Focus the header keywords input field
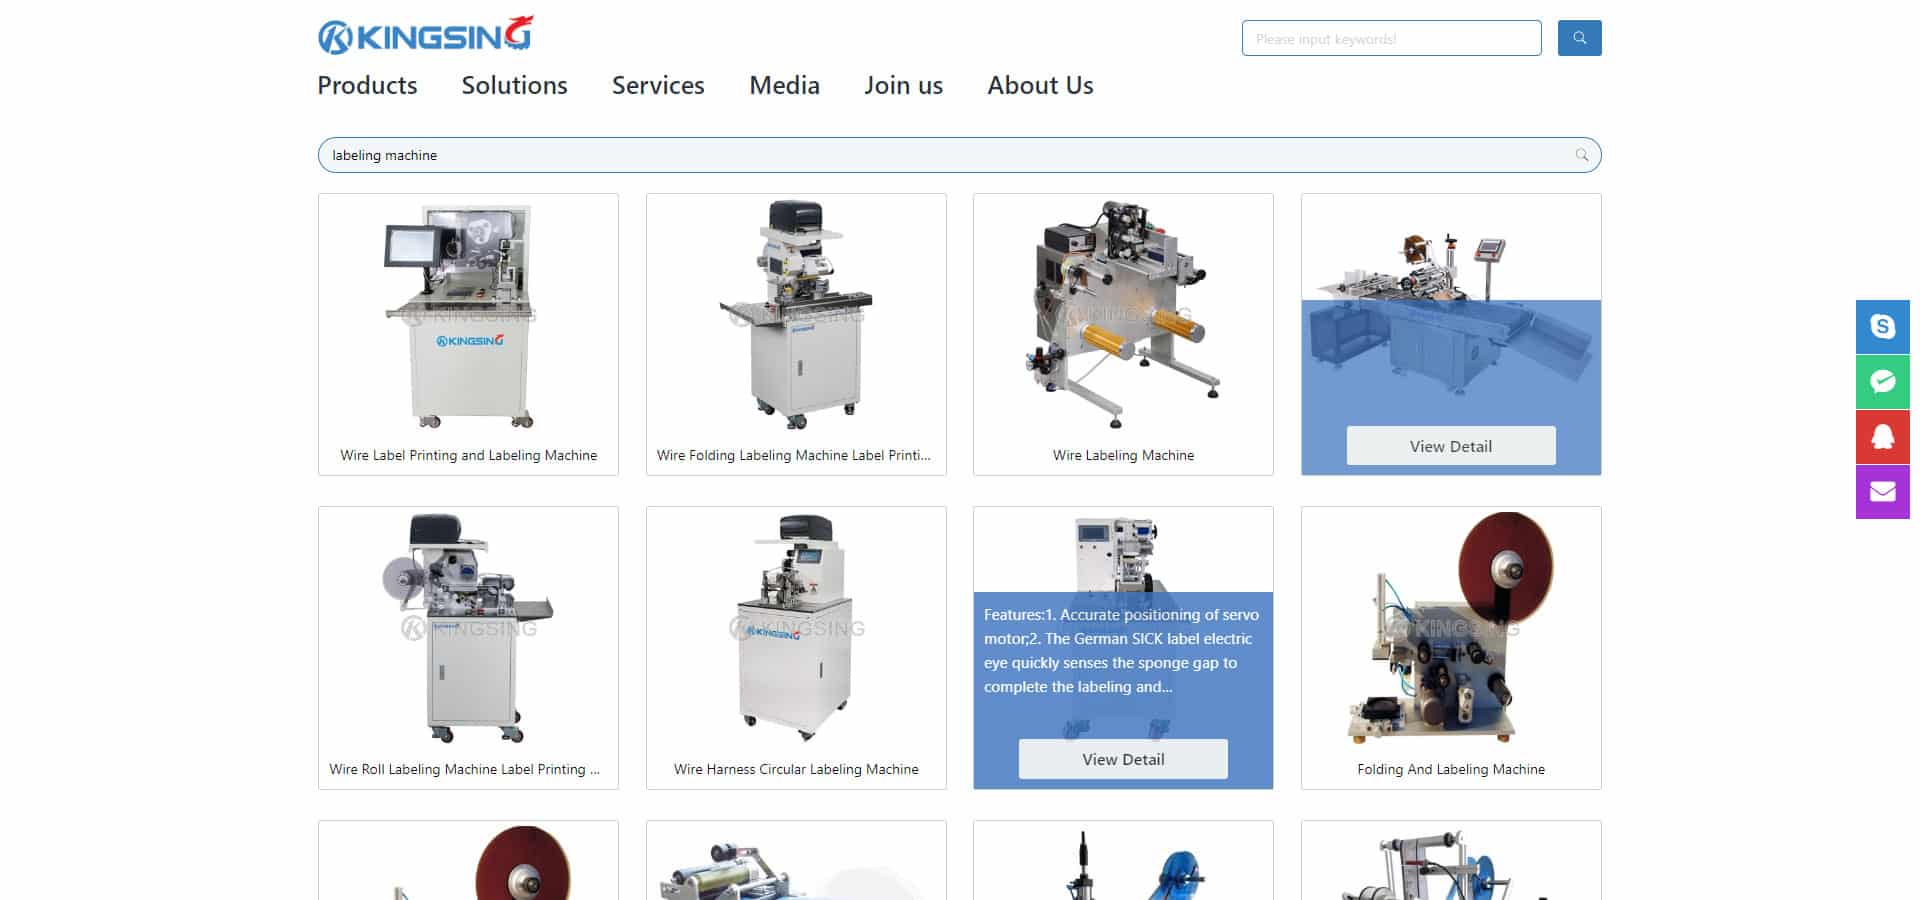The height and width of the screenshot is (900, 1920). 1391,38
